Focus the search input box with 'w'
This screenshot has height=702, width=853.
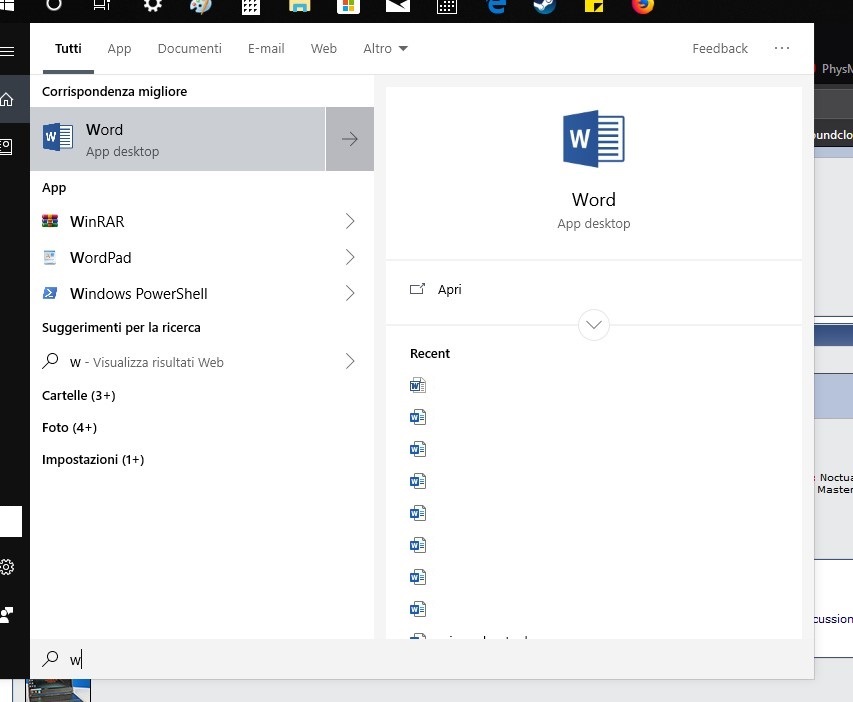click(x=422, y=659)
